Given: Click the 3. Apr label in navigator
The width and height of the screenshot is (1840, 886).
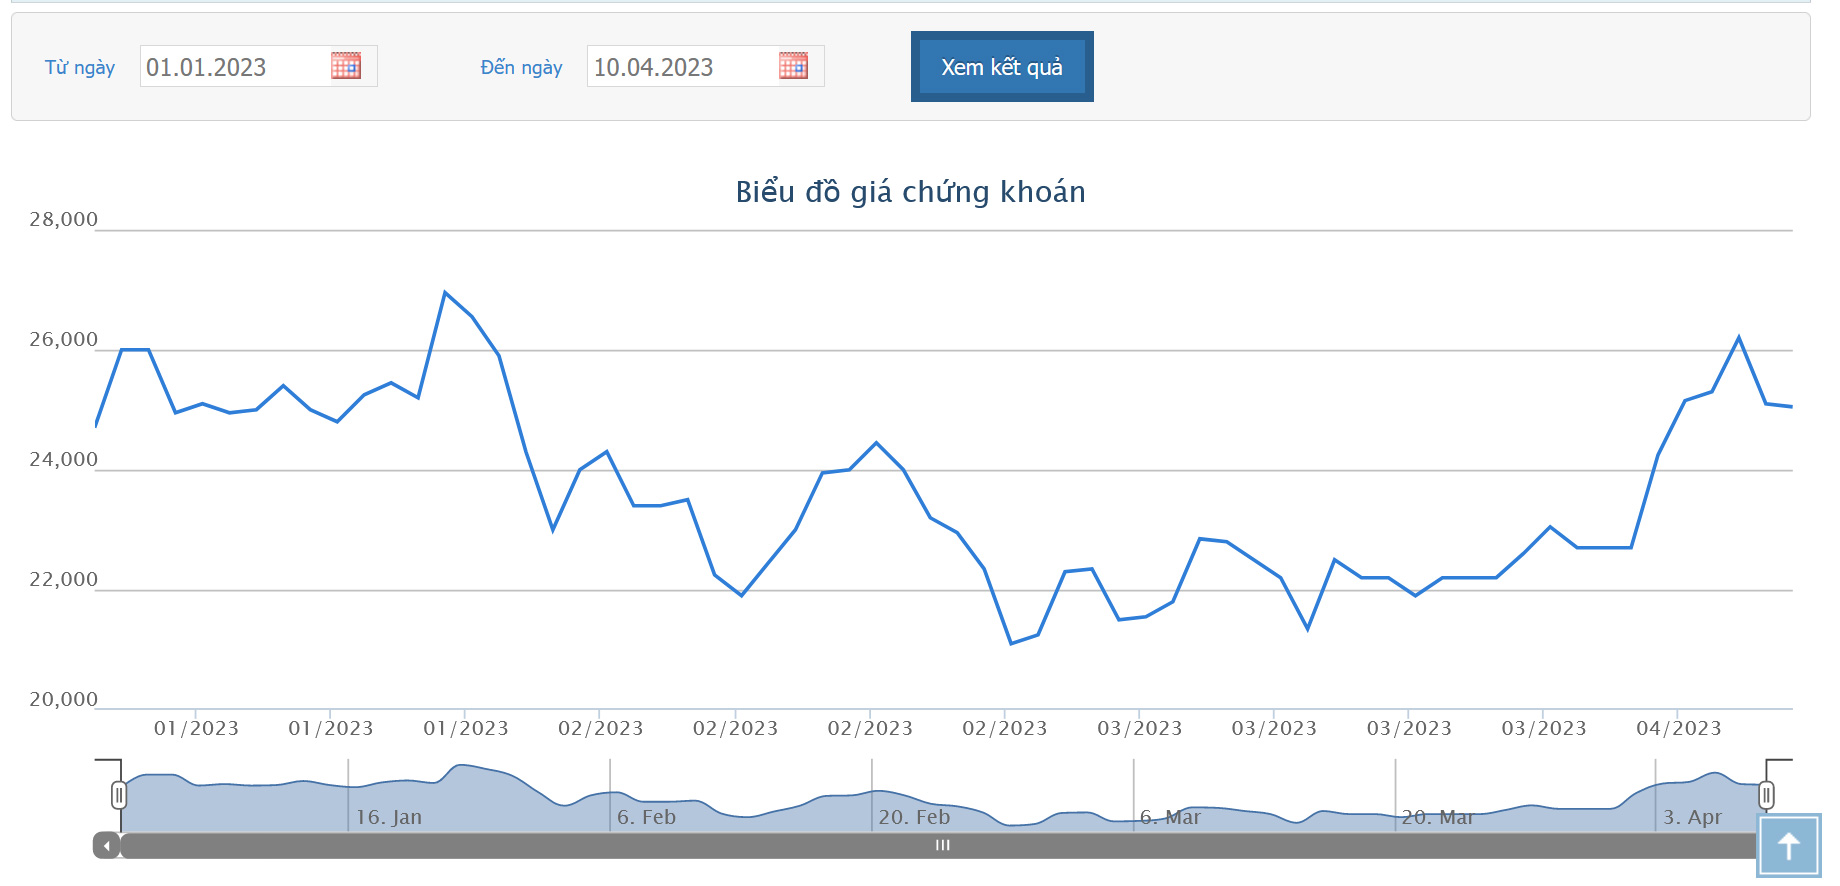Looking at the screenshot, I should coord(1692,817).
